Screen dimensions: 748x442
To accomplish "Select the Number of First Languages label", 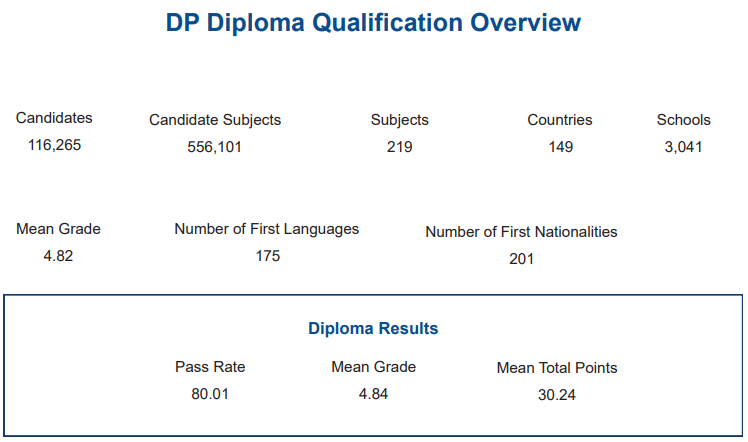I will click(x=267, y=229).
